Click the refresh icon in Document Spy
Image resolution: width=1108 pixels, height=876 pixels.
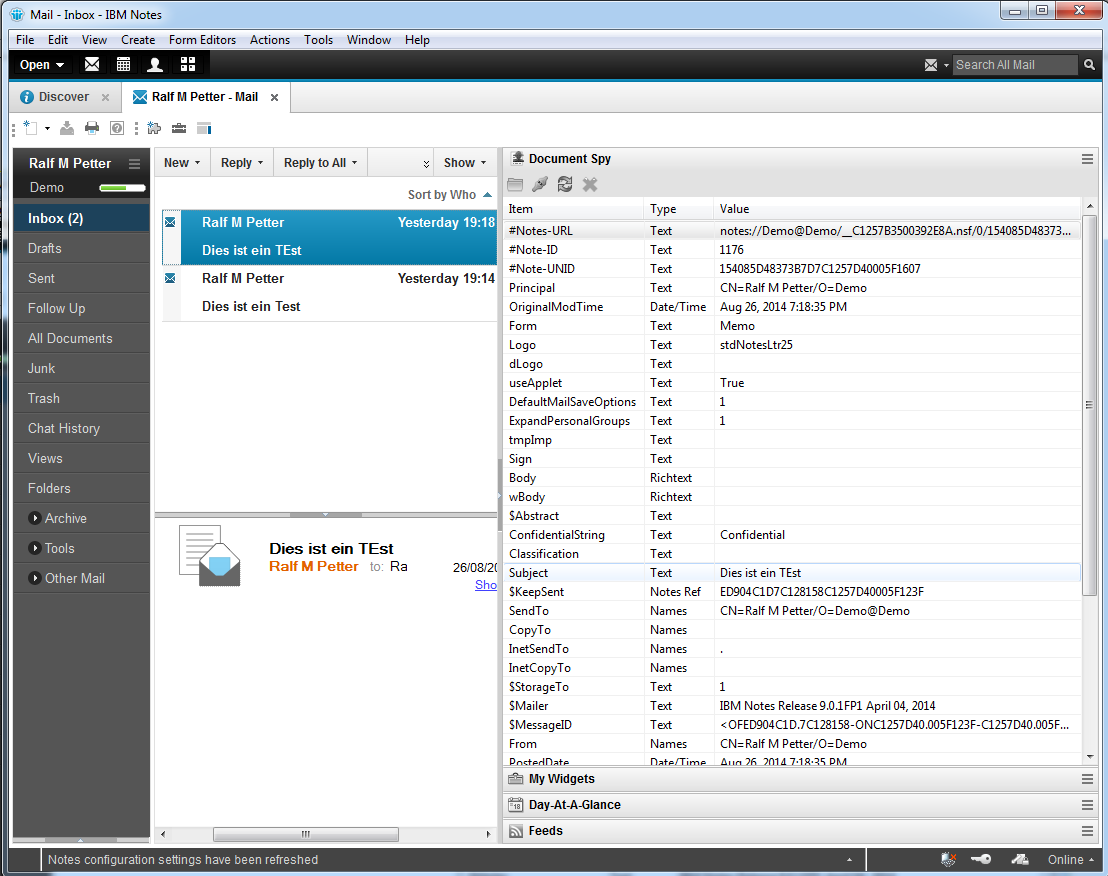[565, 184]
